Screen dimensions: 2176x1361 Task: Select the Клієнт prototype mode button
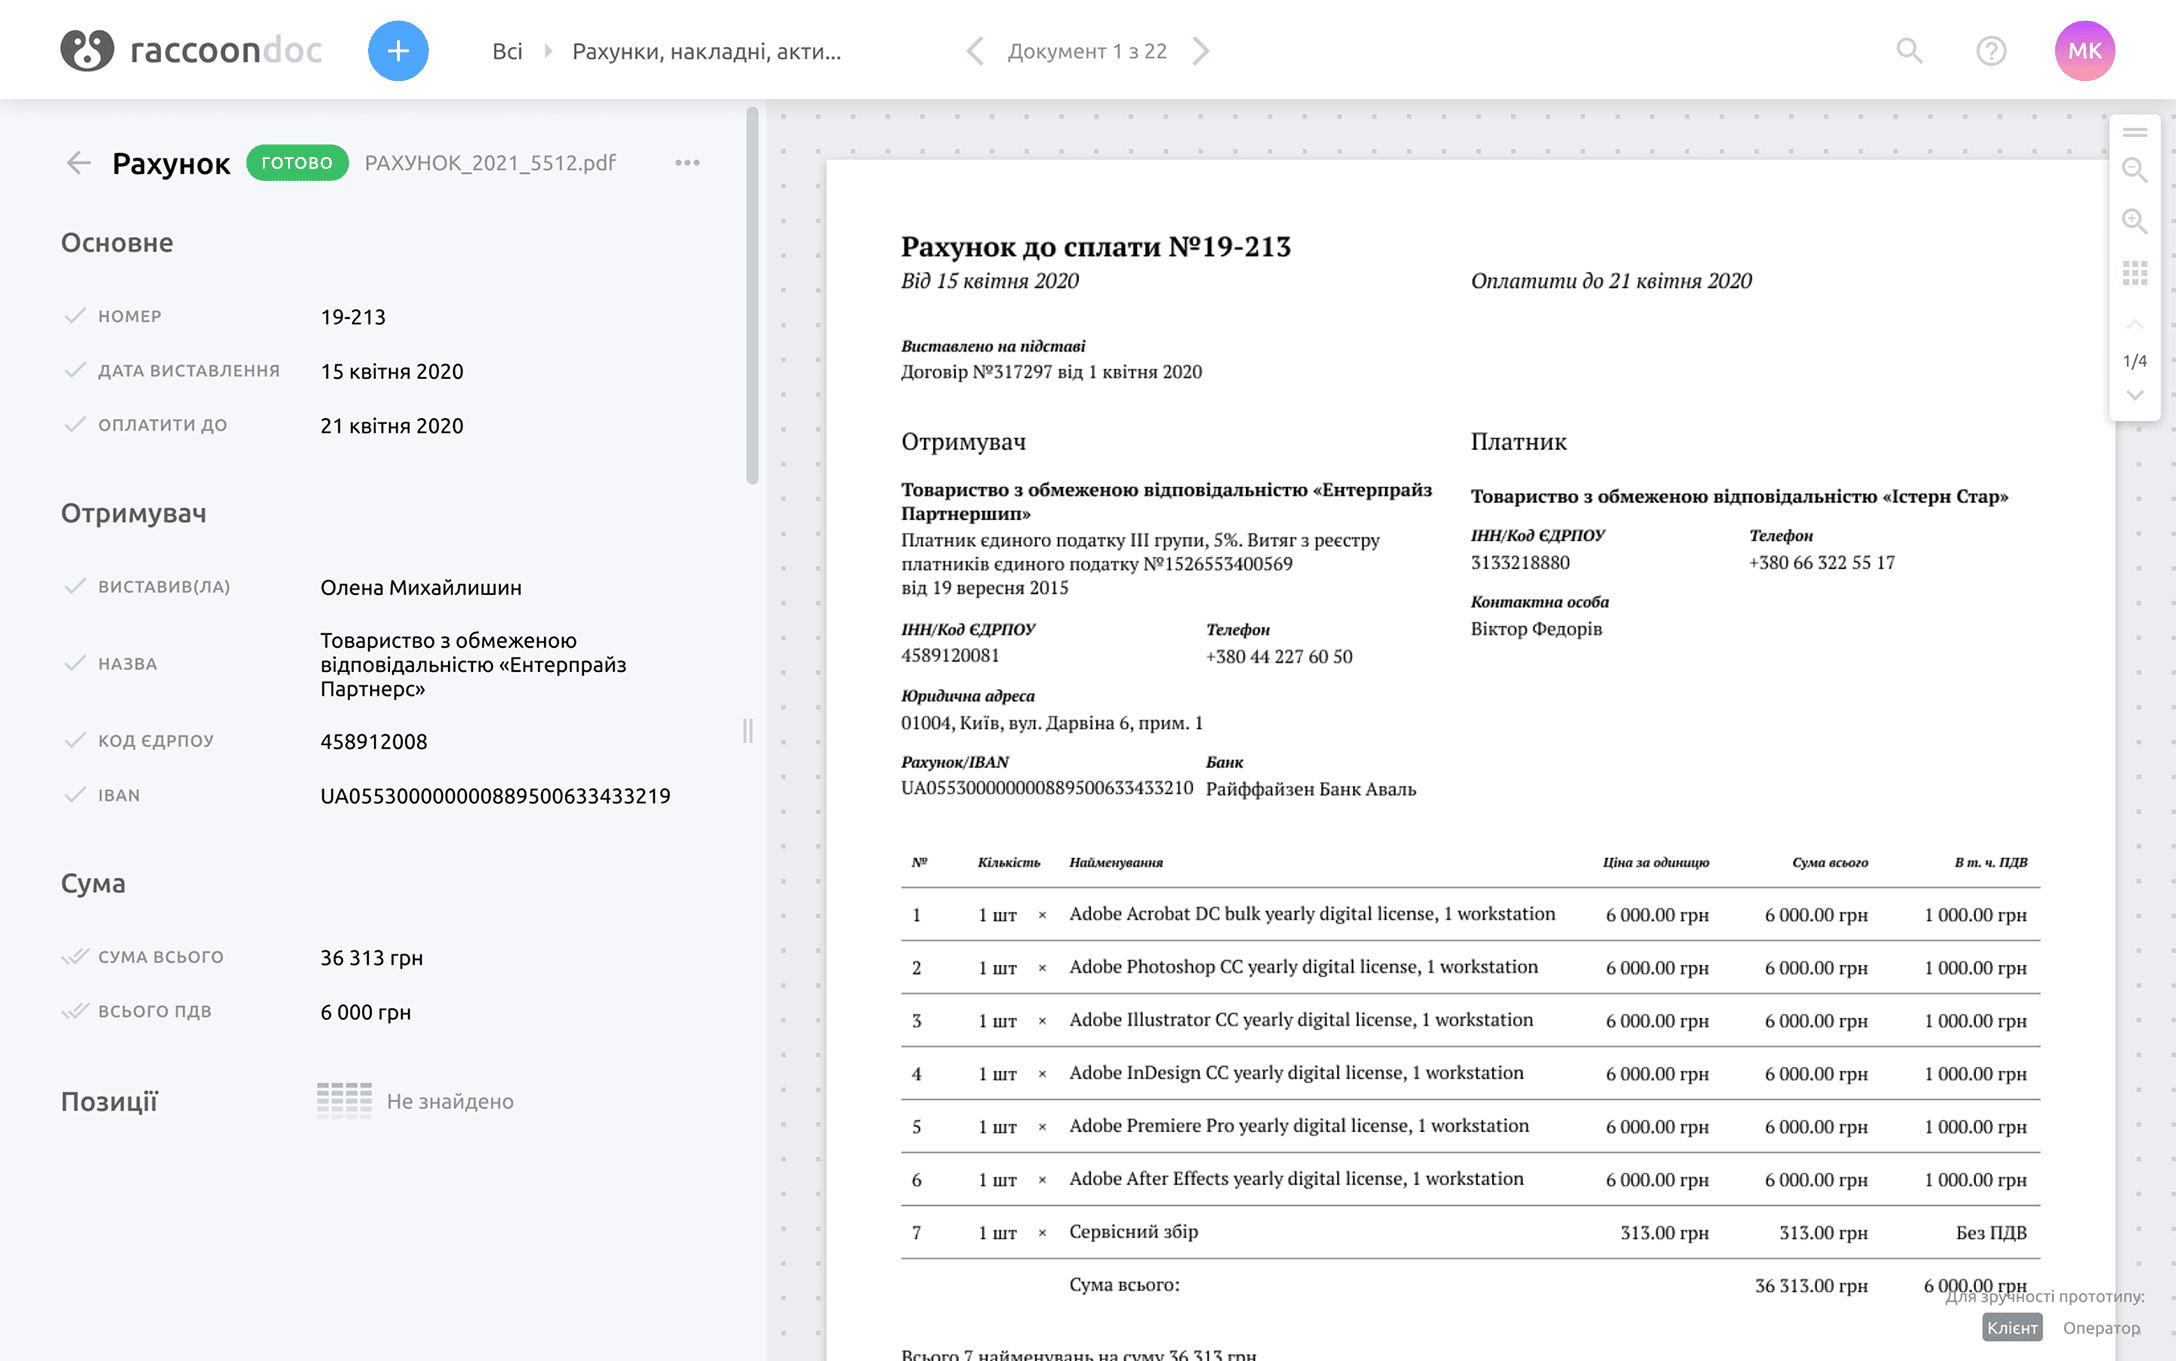(2011, 1328)
